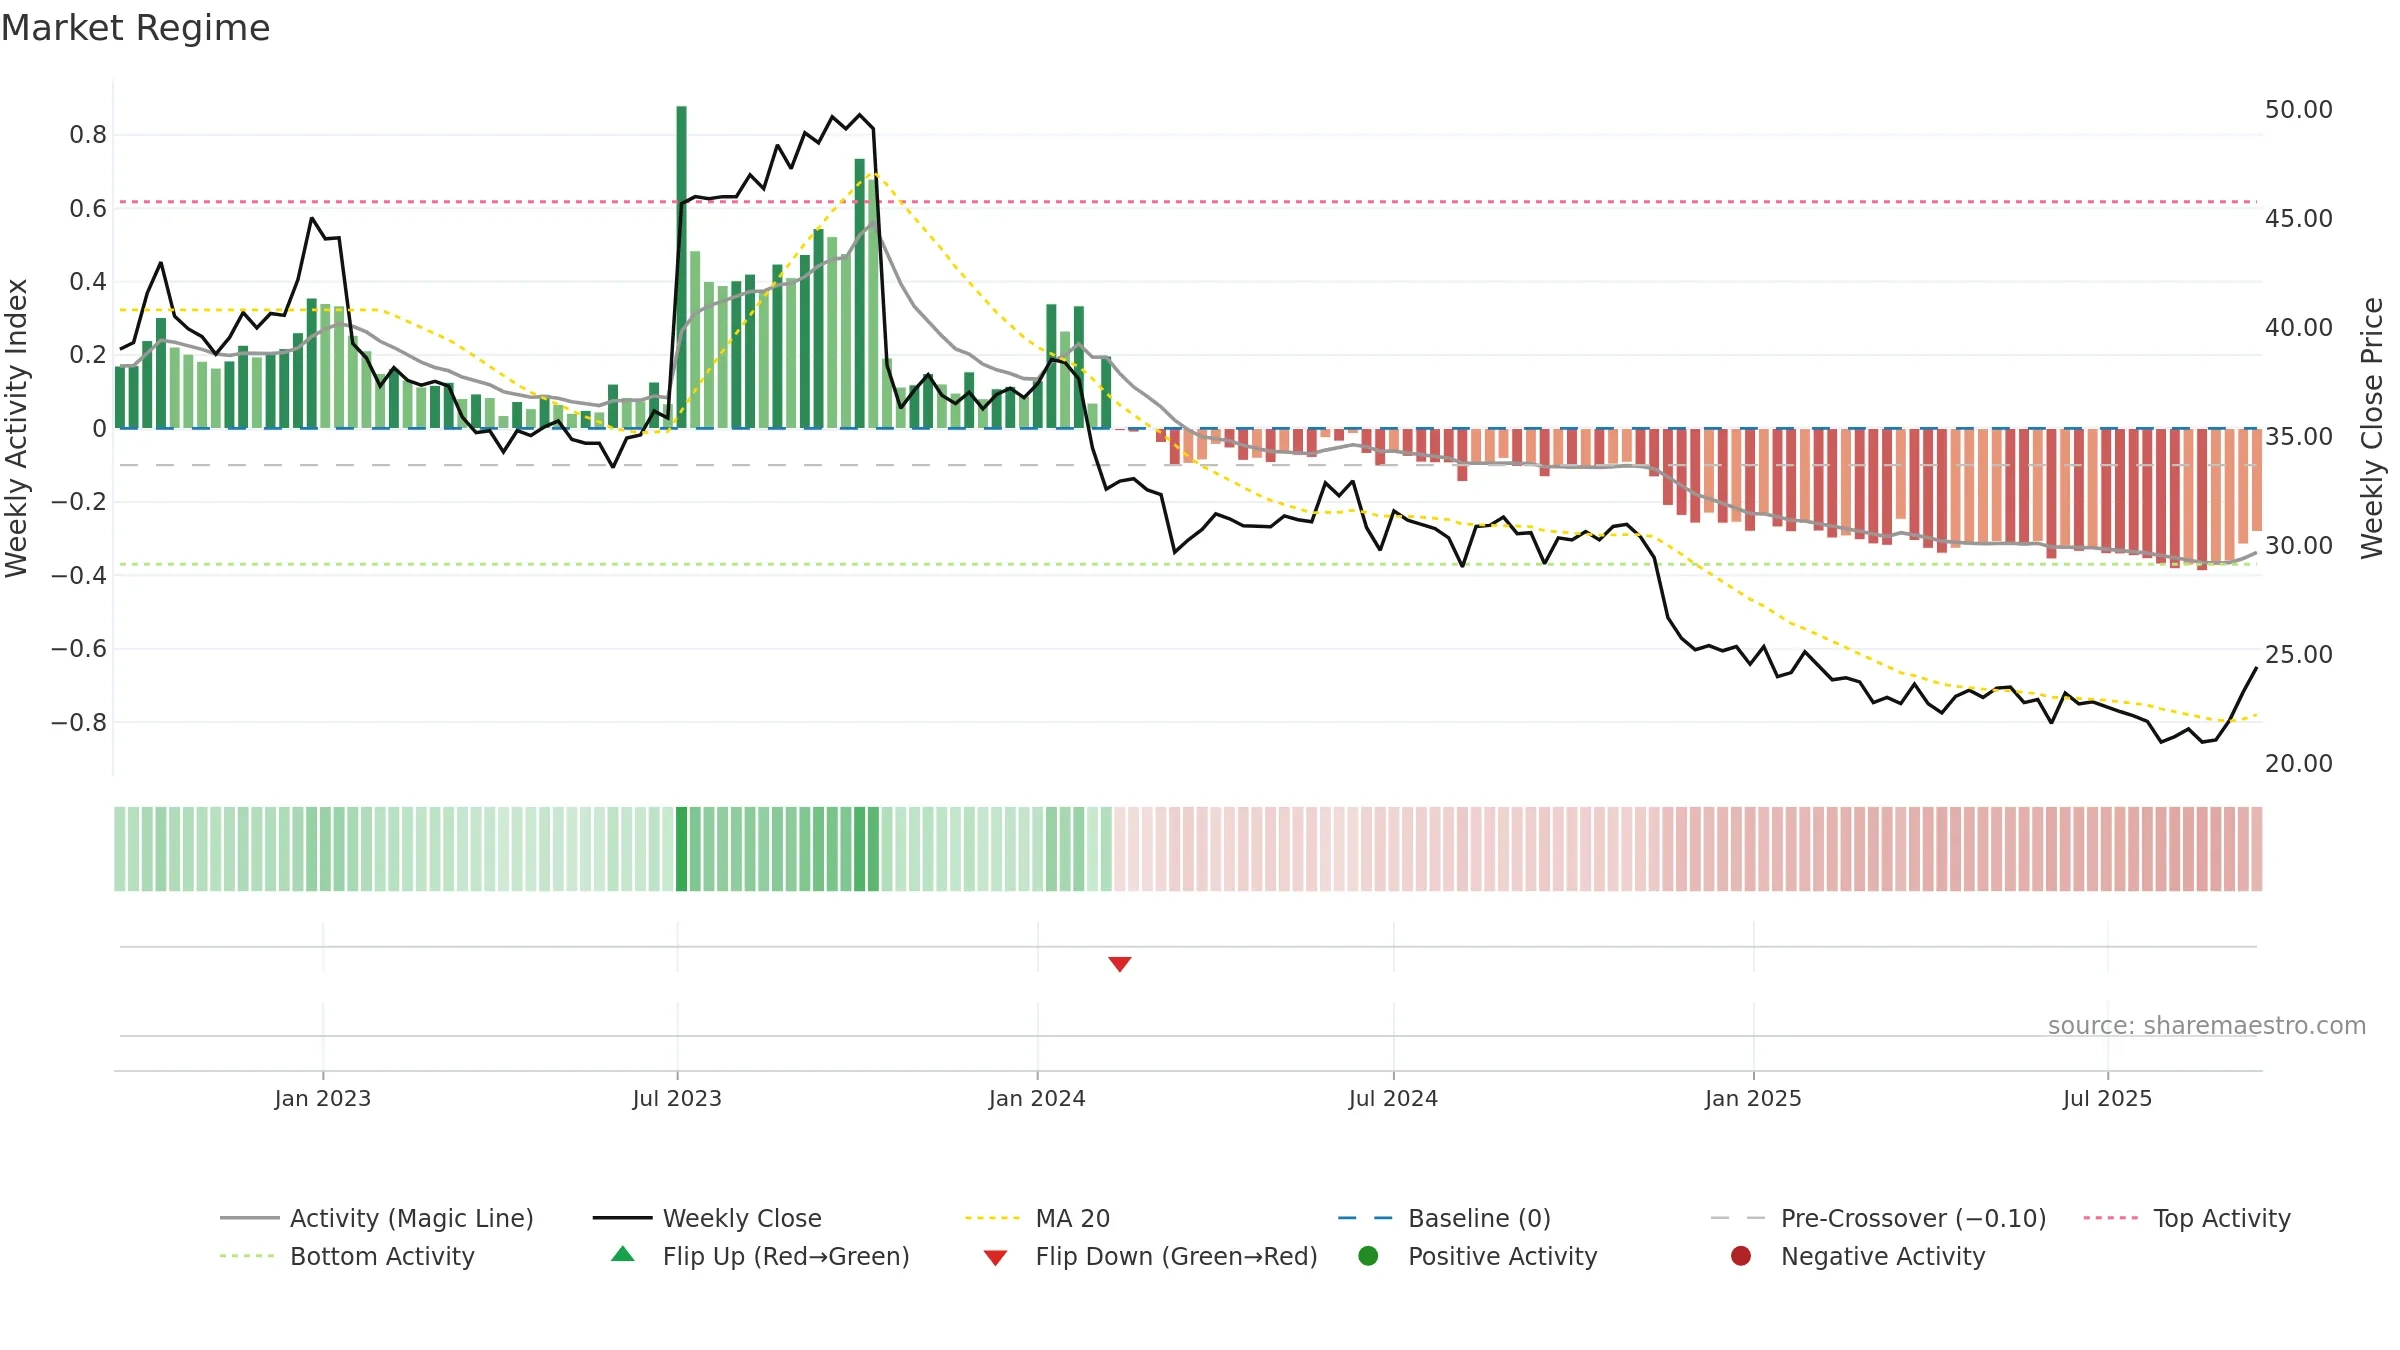Click the −0.8 activity axis label
The width and height of the screenshot is (2400, 1350).
(79, 722)
